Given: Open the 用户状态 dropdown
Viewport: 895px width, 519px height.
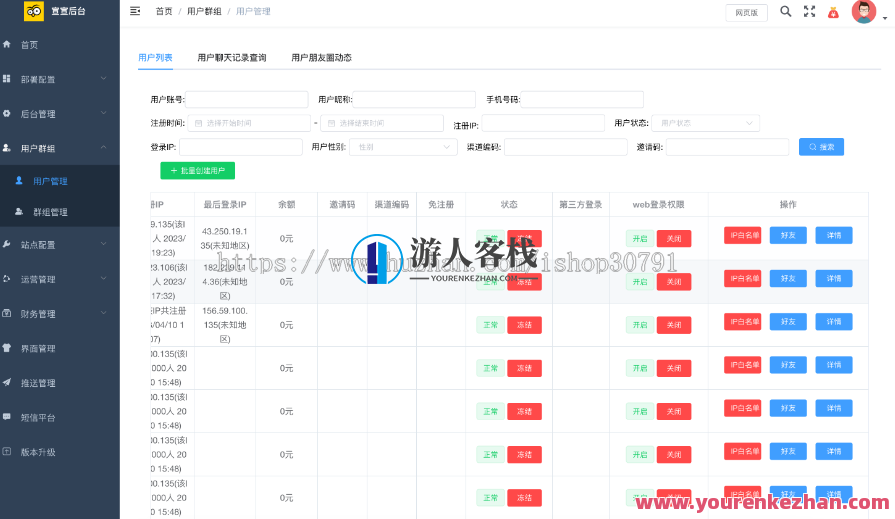Looking at the screenshot, I should (705, 123).
